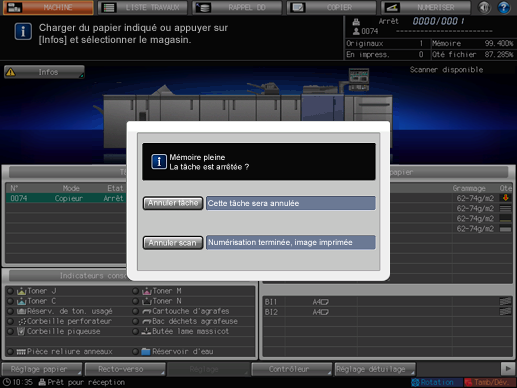The width and height of the screenshot is (517, 388).
Task: Click the LISTE TRAVAUX list icon
Action: [x=109, y=7]
